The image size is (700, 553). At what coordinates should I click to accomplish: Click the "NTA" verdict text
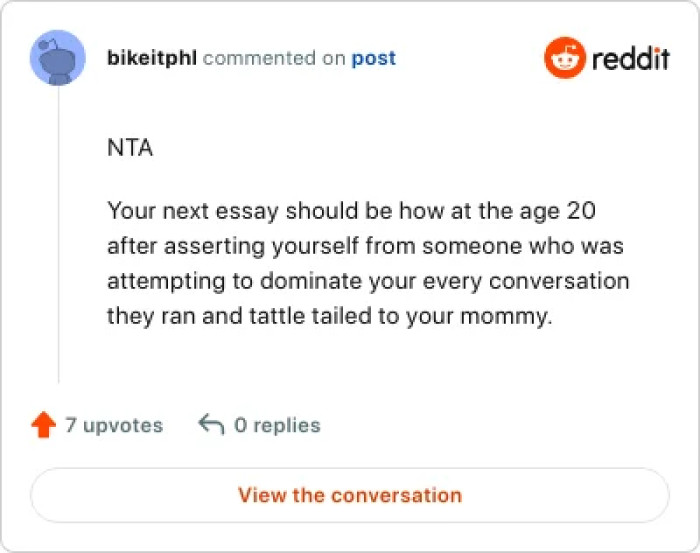tap(130, 148)
